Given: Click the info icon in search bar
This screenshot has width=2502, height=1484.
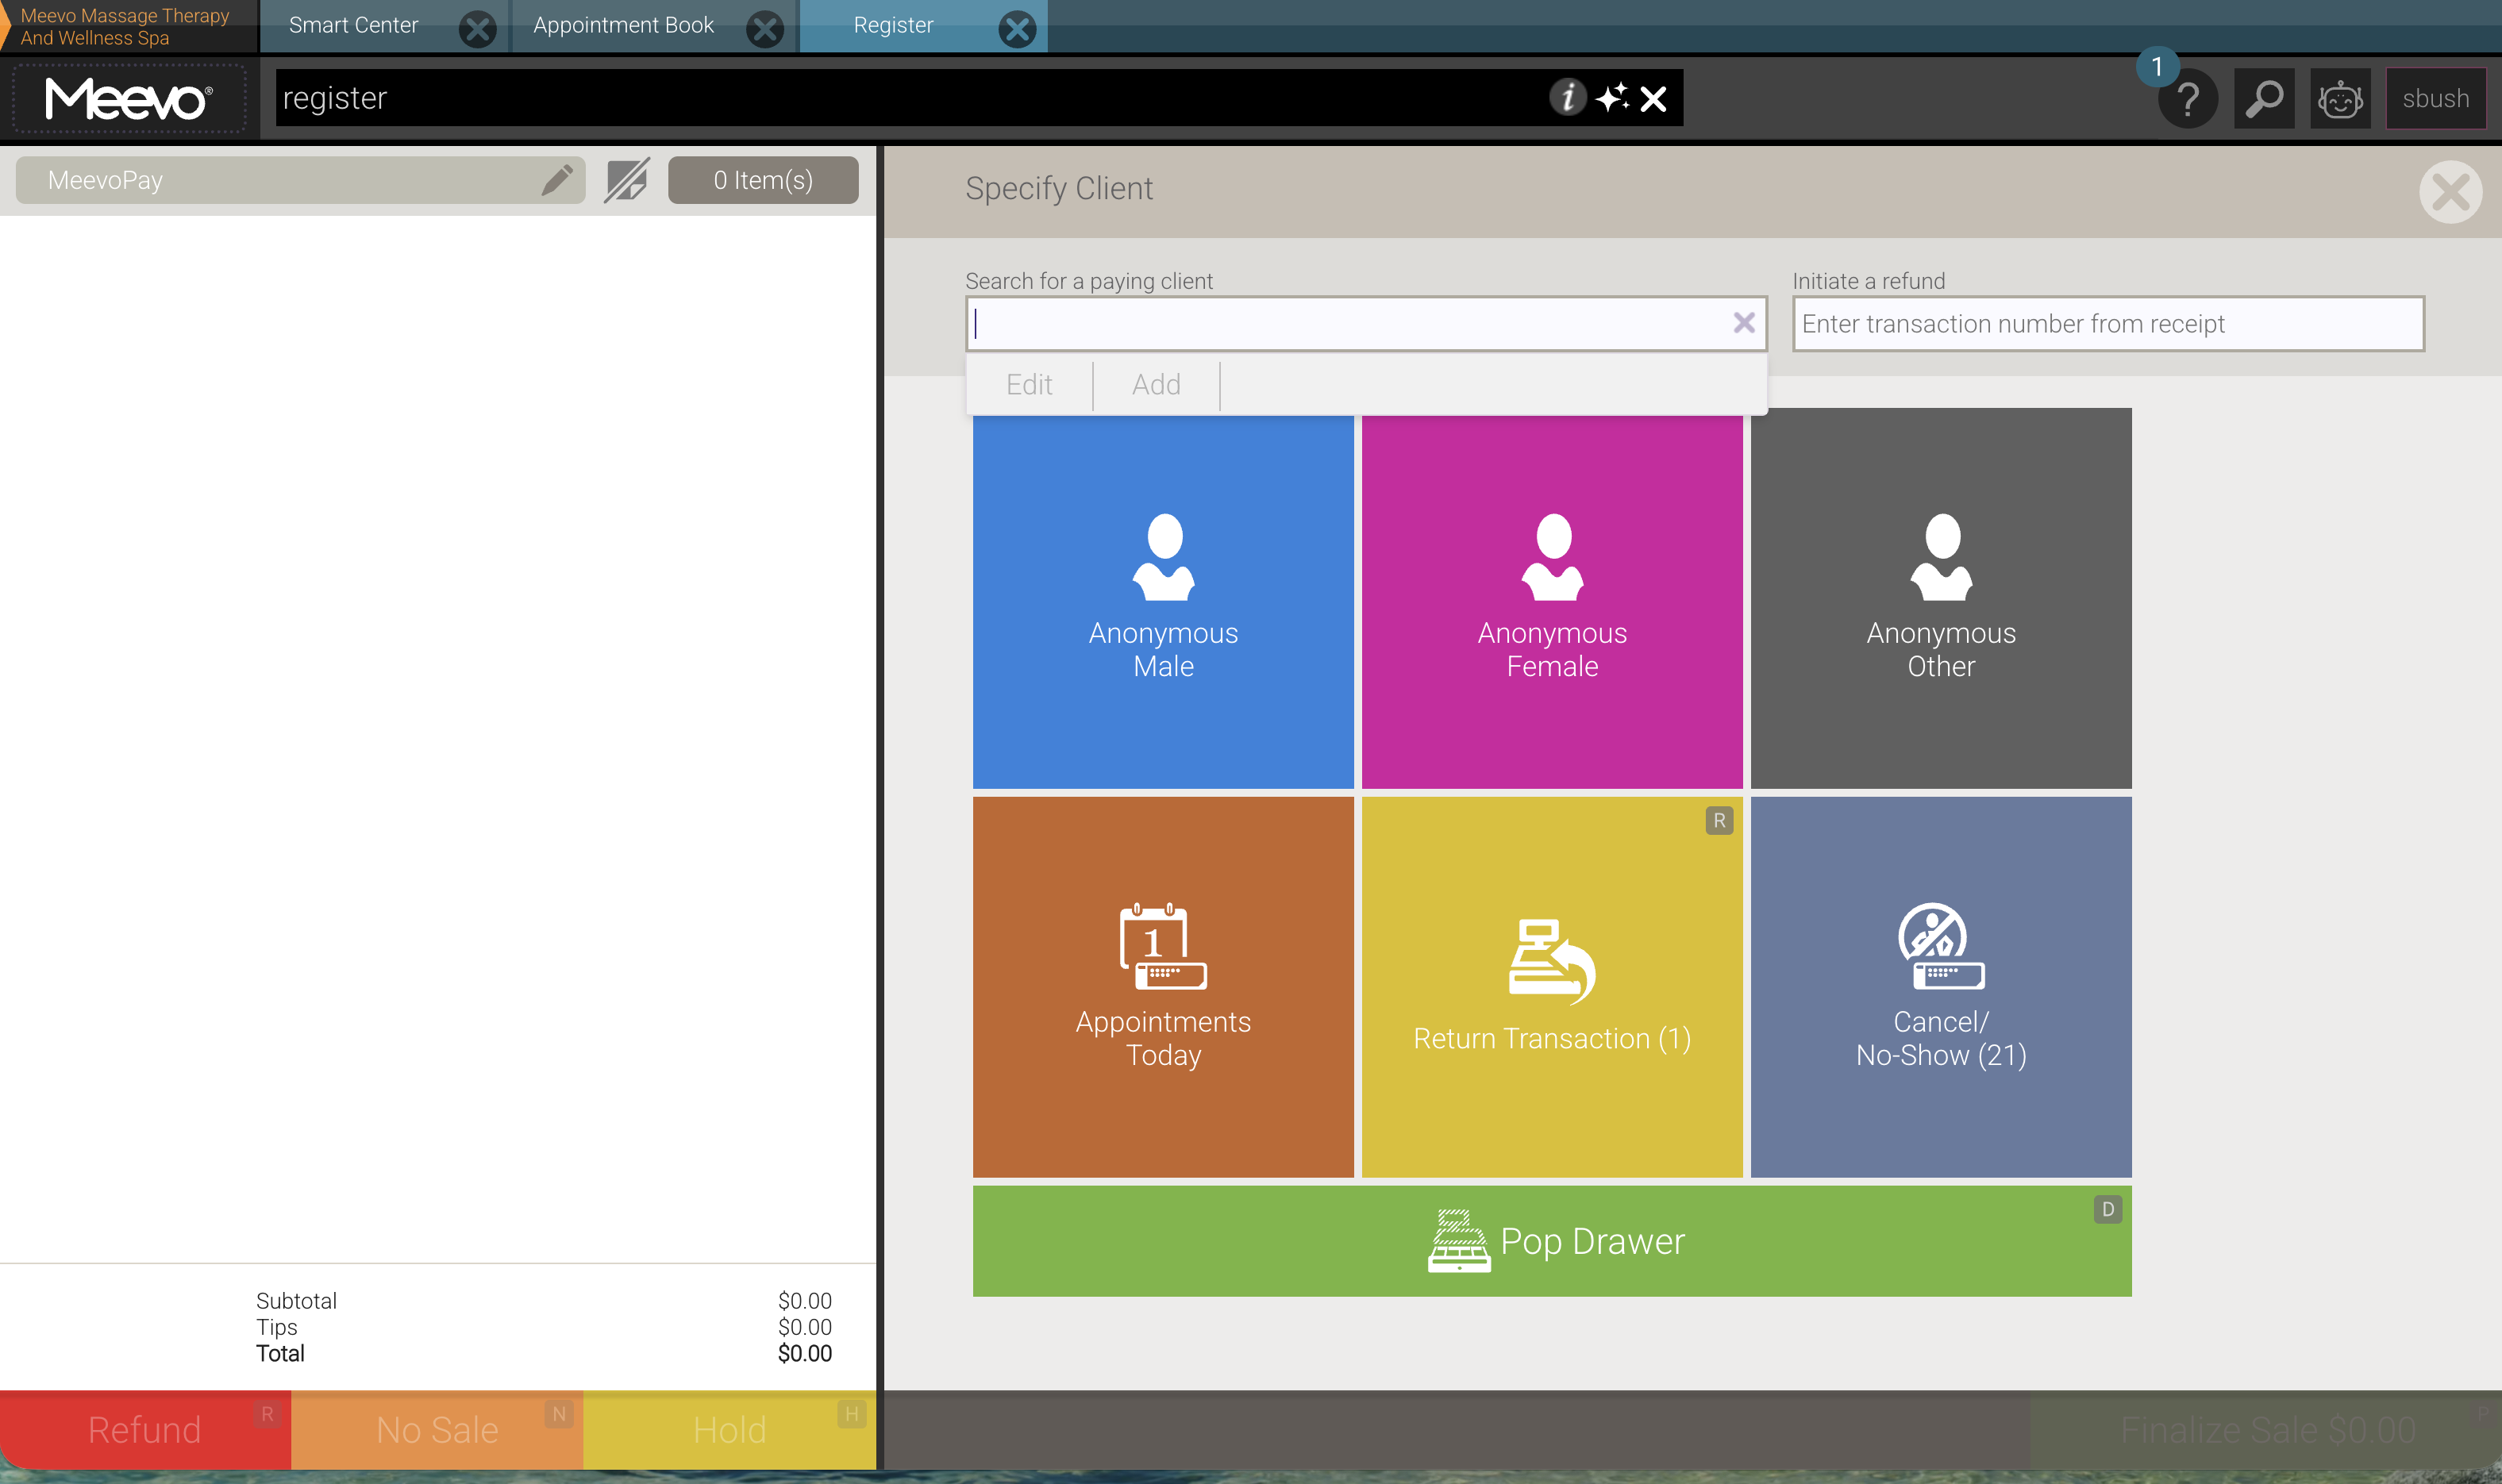Looking at the screenshot, I should [1568, 98].
